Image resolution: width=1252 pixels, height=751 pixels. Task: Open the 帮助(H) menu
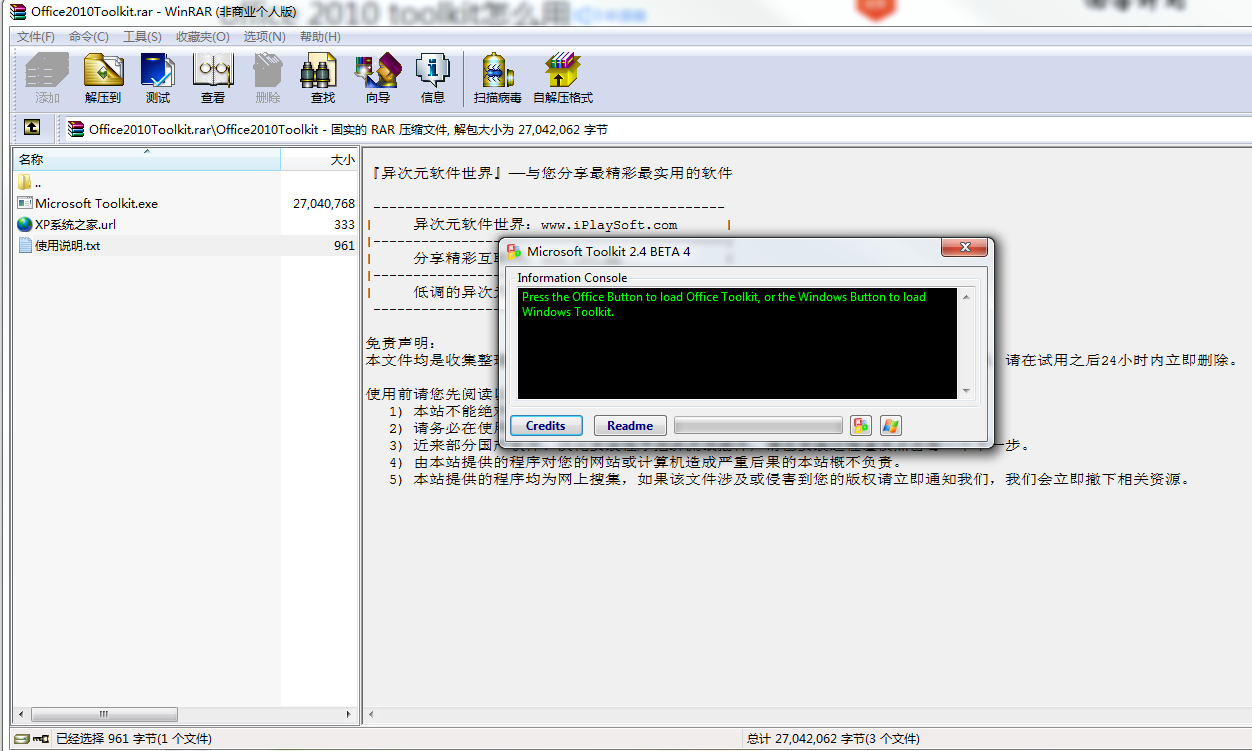[x=319, y=37]
